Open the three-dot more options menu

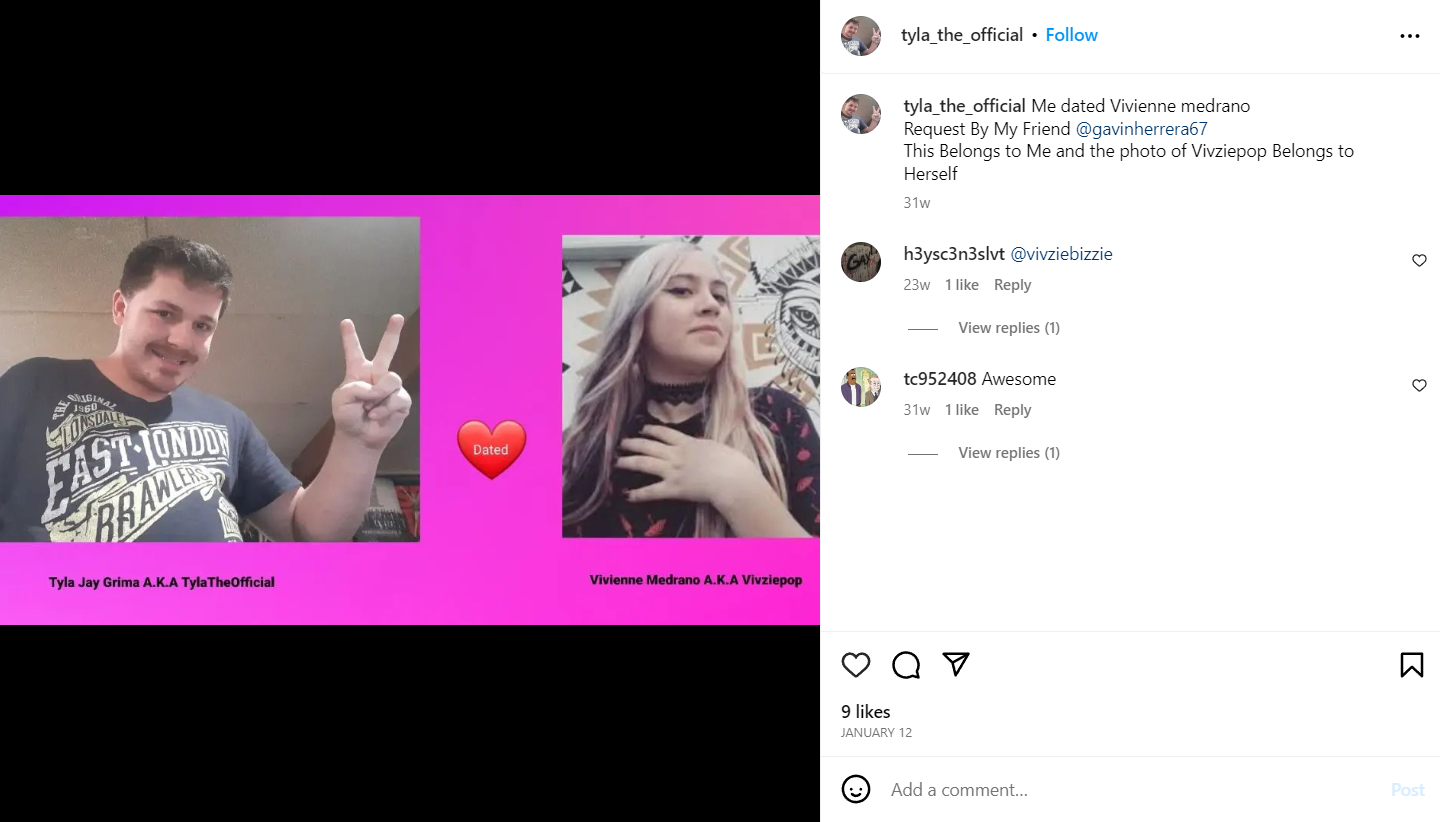pyautogui.click(x=1410, y=36)
